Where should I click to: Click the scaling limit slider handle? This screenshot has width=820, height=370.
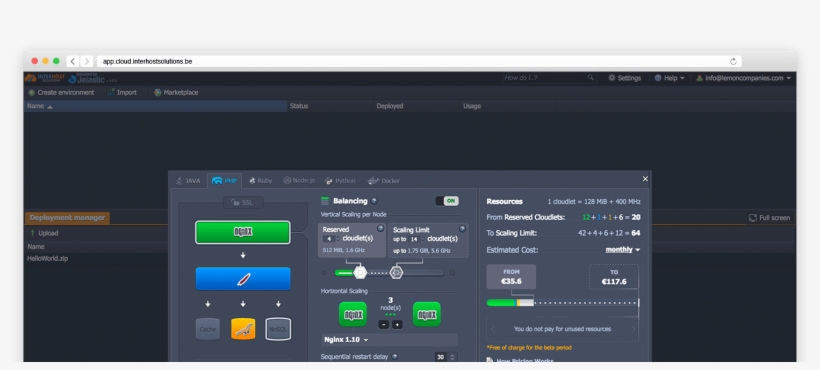396,272
